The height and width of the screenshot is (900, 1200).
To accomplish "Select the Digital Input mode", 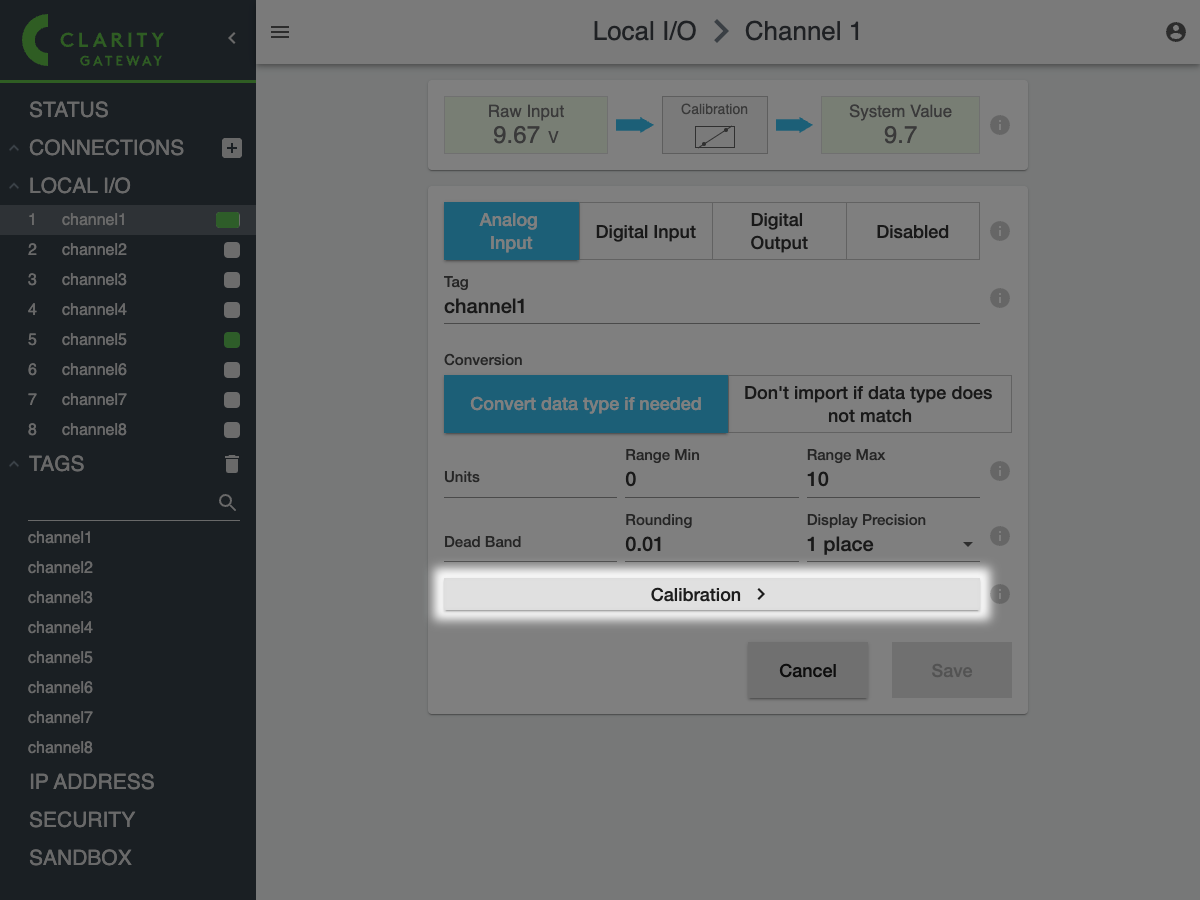I will click(x=645, y=231).
